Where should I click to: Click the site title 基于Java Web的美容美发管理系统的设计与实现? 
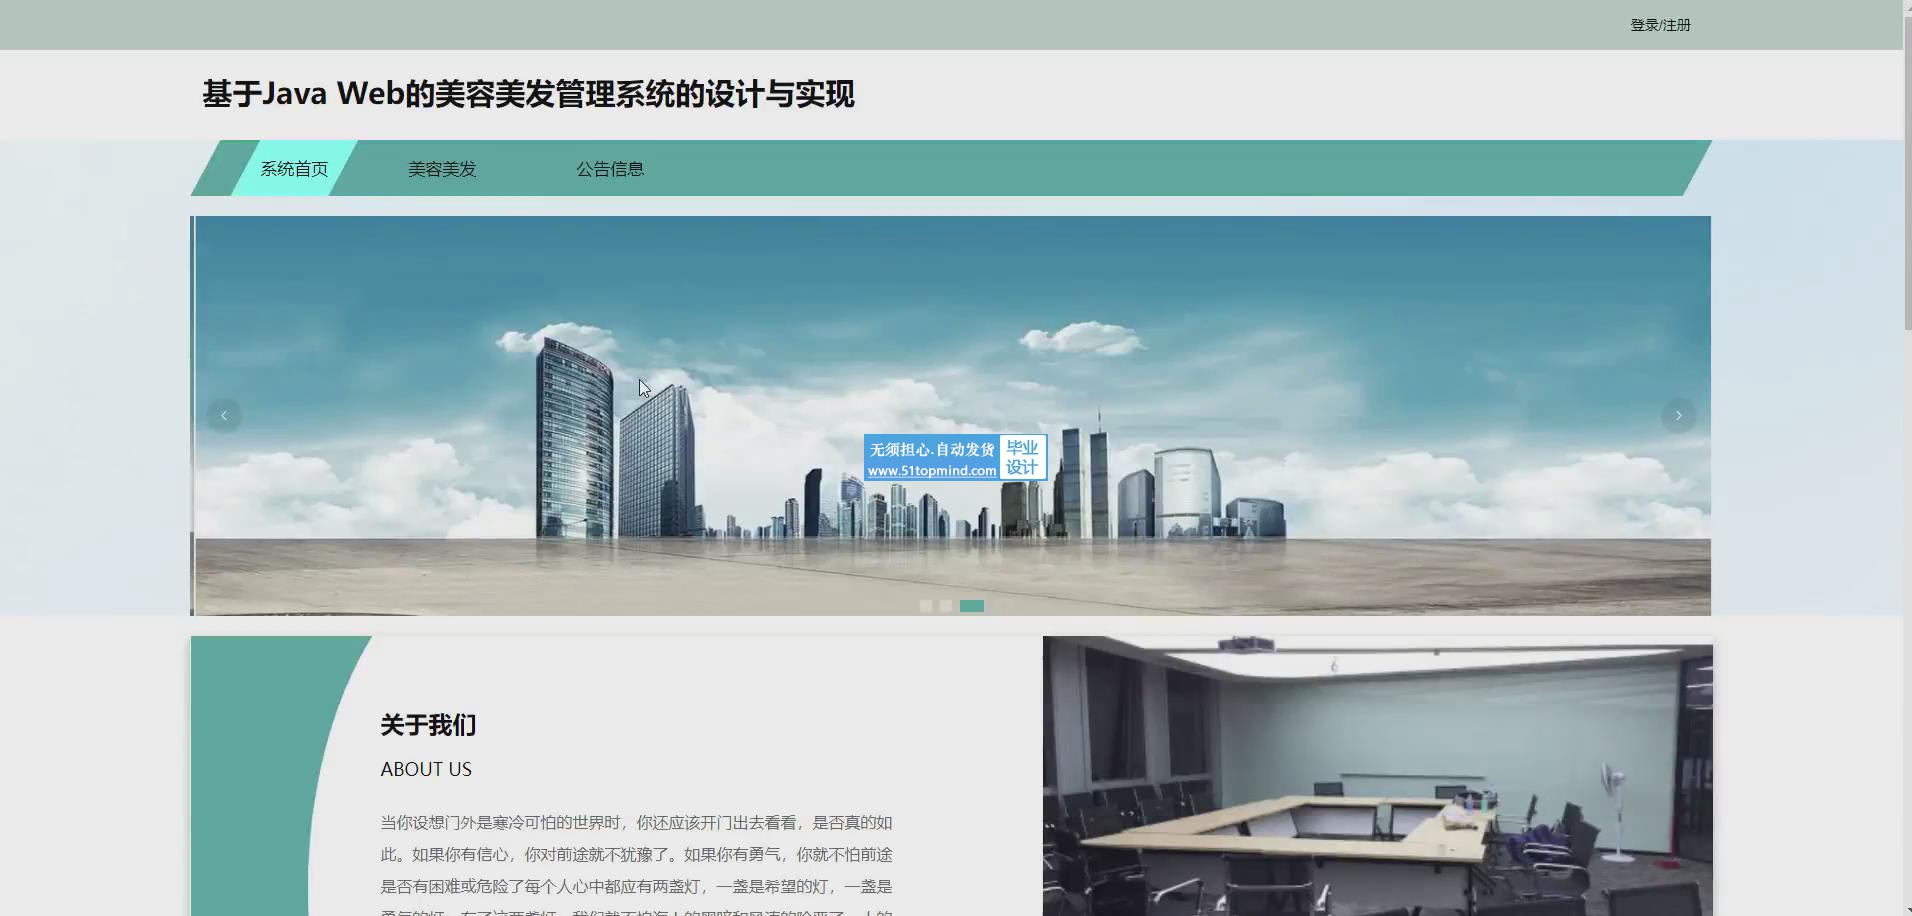click(528, 94)
